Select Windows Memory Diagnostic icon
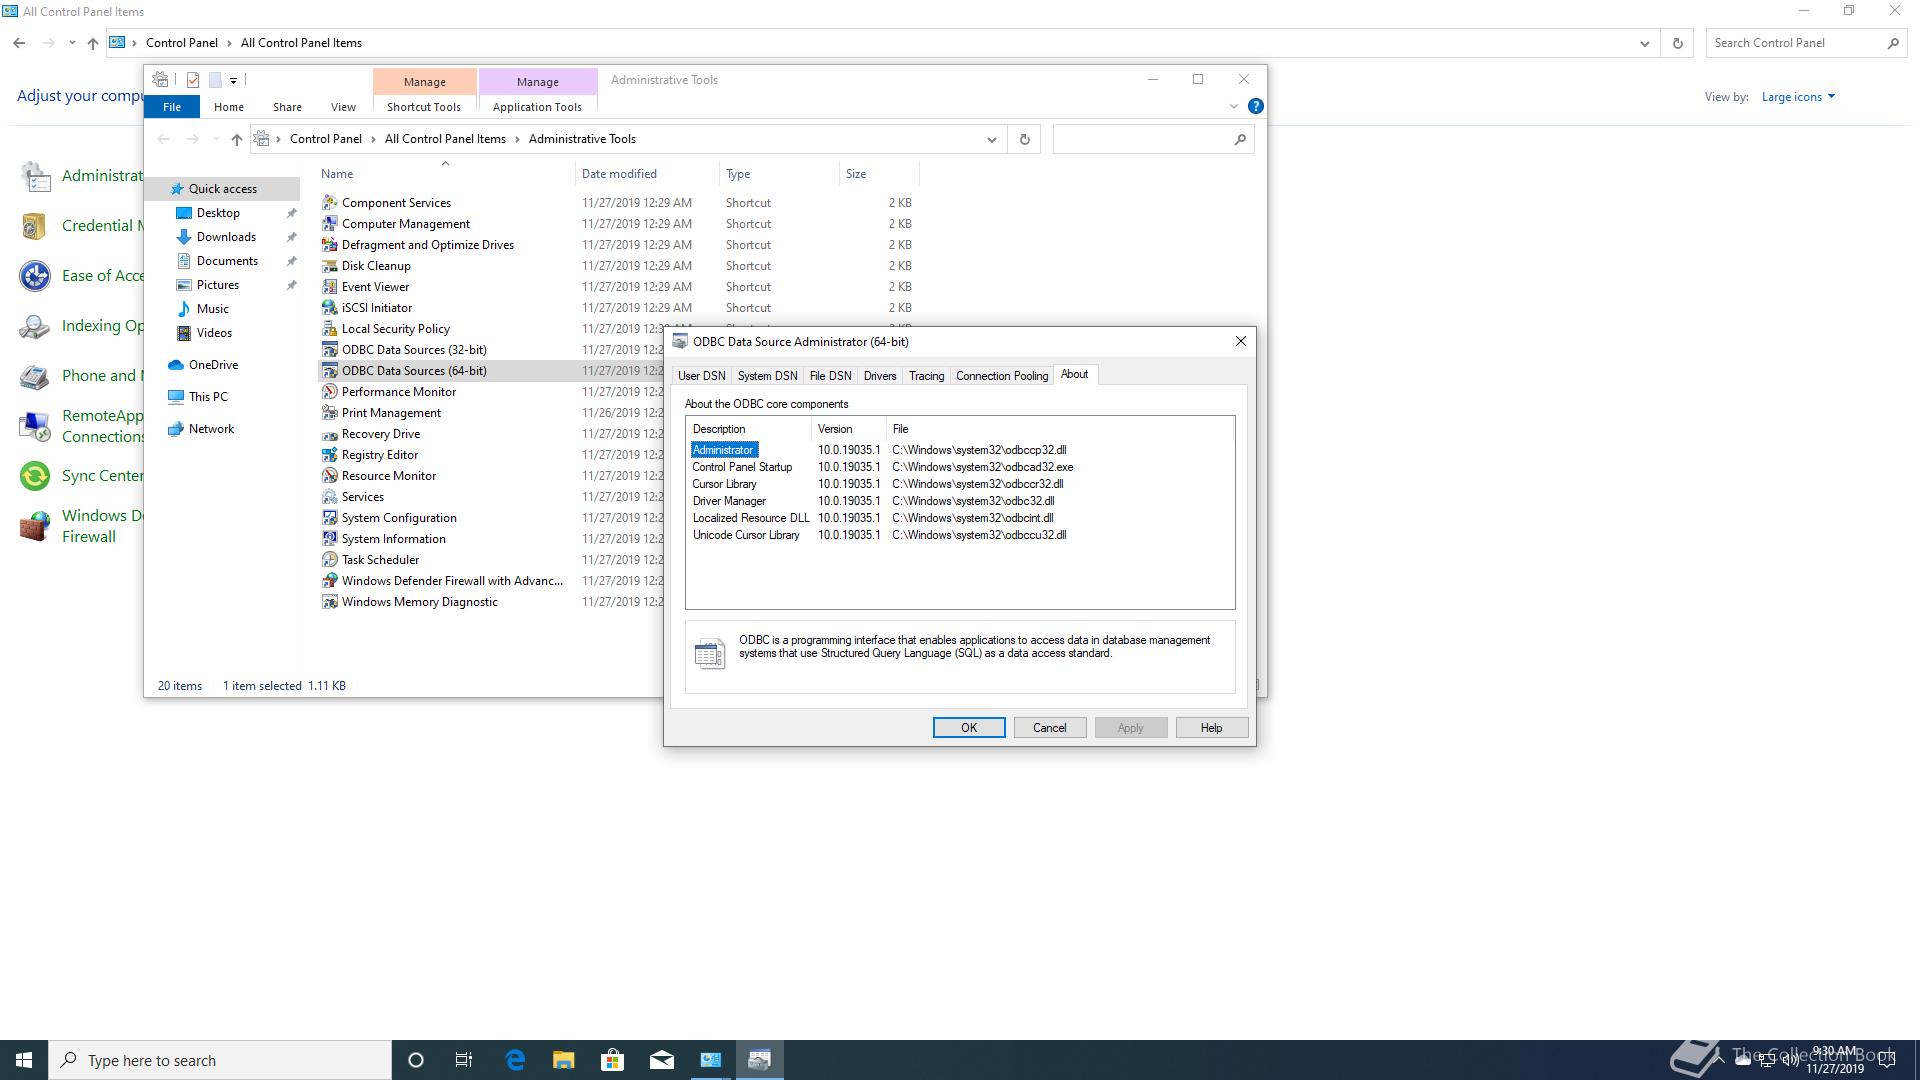Image resolution: width=1920 pixels, height=1080 pixels. (x=329, y=601)
